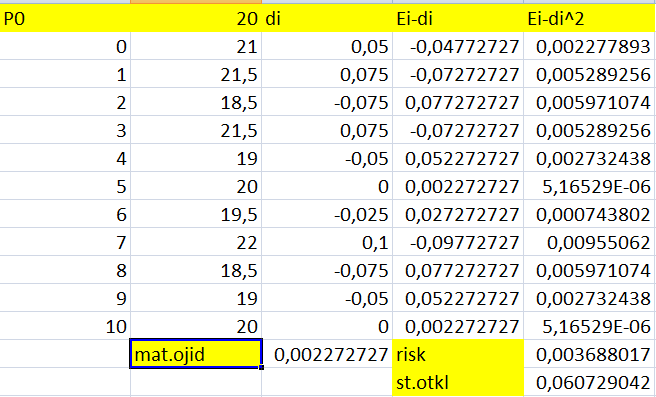Select the yellow risk label cell
Viewport: 656px width, 397px height.
pos(458,354)
